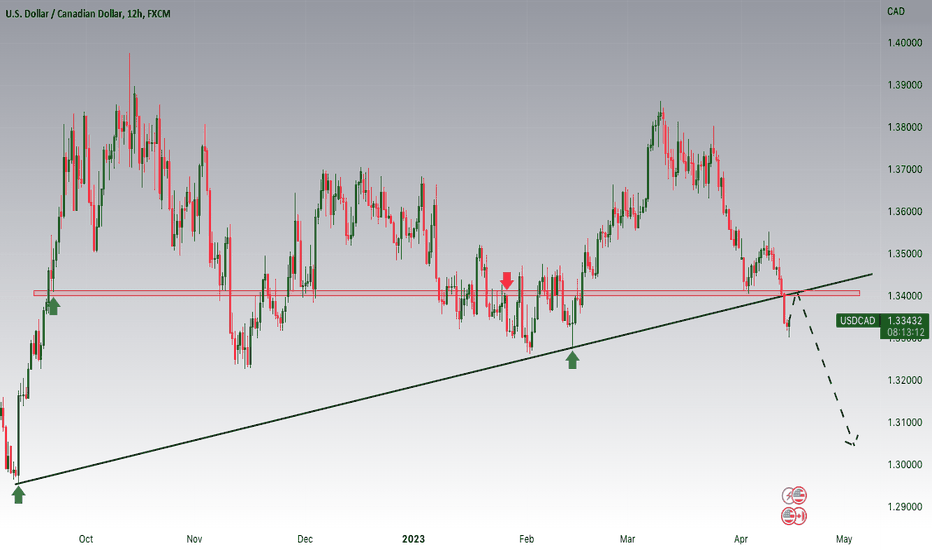Click the Mar label on the time axis
The image size is (932, 550).
pos(628,539)
